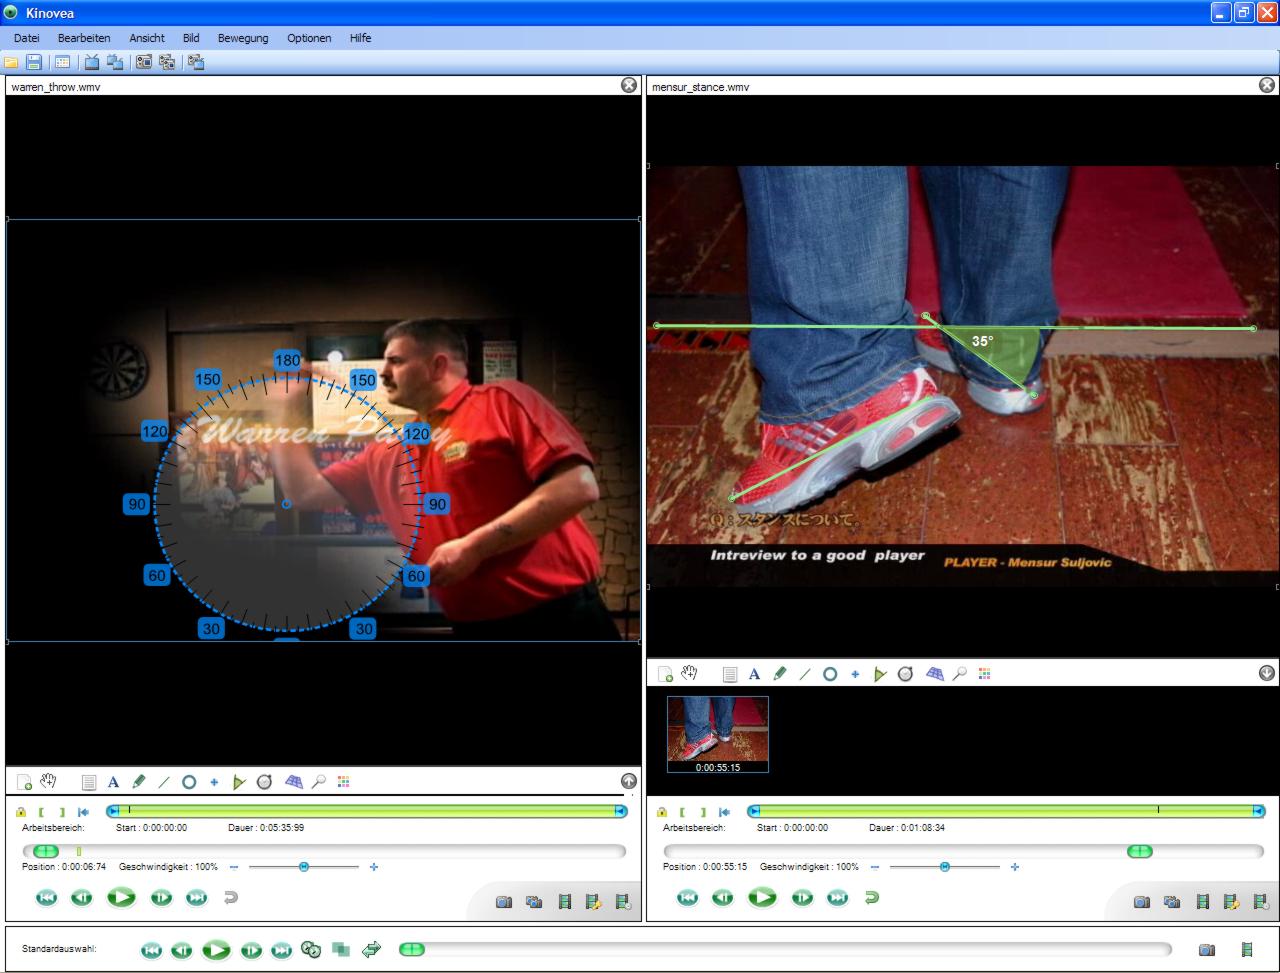Toggle image superposition in common controls

coord(341,949)
